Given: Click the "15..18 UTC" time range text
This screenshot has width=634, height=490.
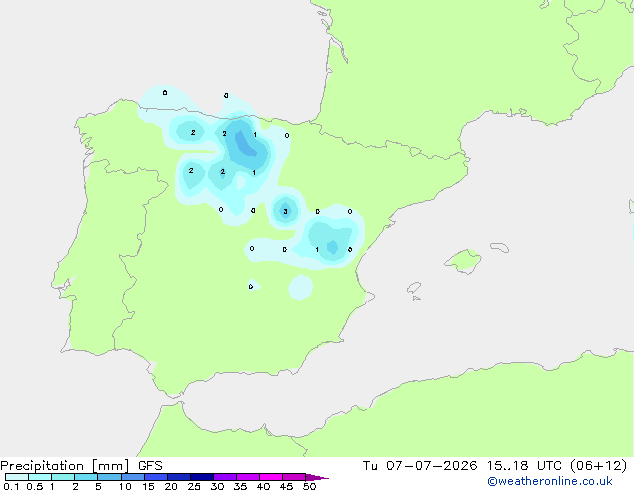Looking at the screenshot, I should [524, 466].
